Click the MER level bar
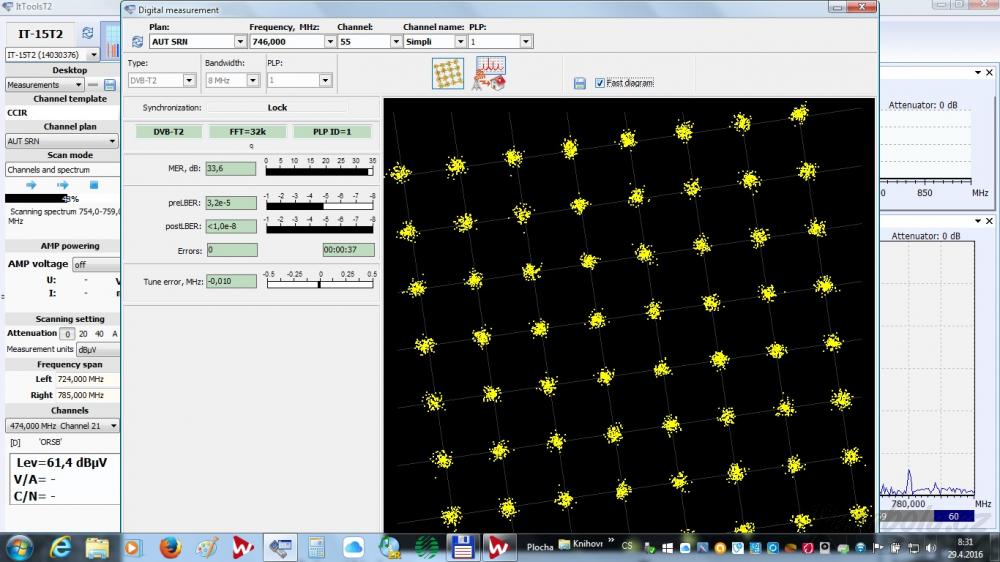The width and height of the screenshot is (1000, 562). pyautogui.click(x=320, y=172)
